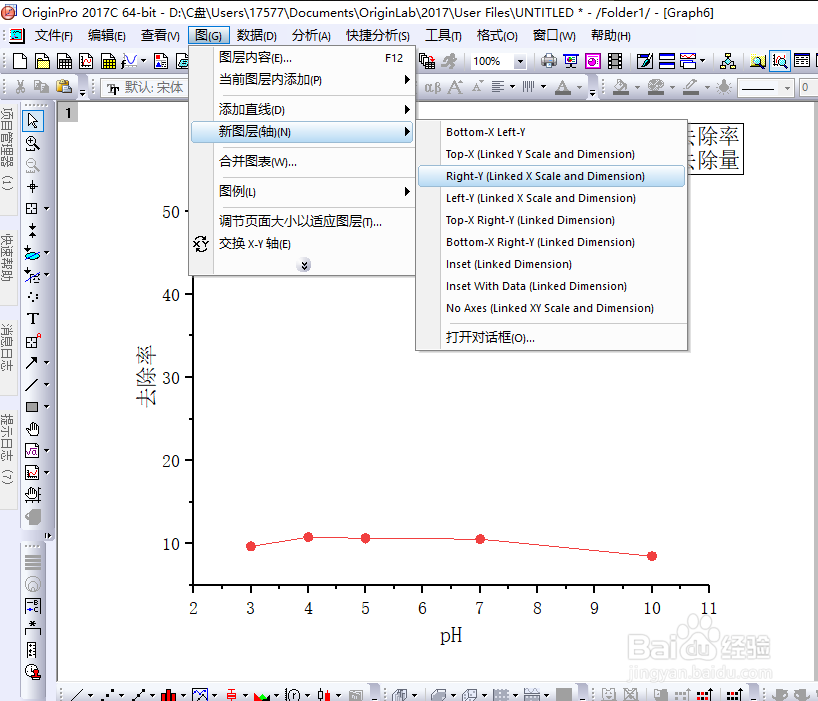This screenshot has height=701, width=818.
Task: Select the Pointer tool in the left toolbox
Action: (33, 120)
